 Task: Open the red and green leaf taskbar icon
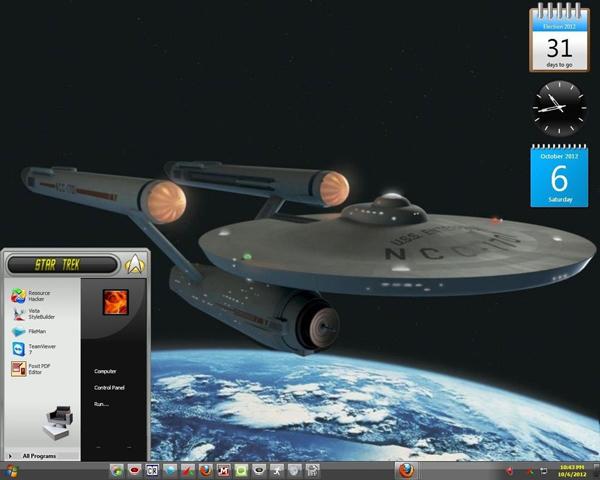point(188,470)
